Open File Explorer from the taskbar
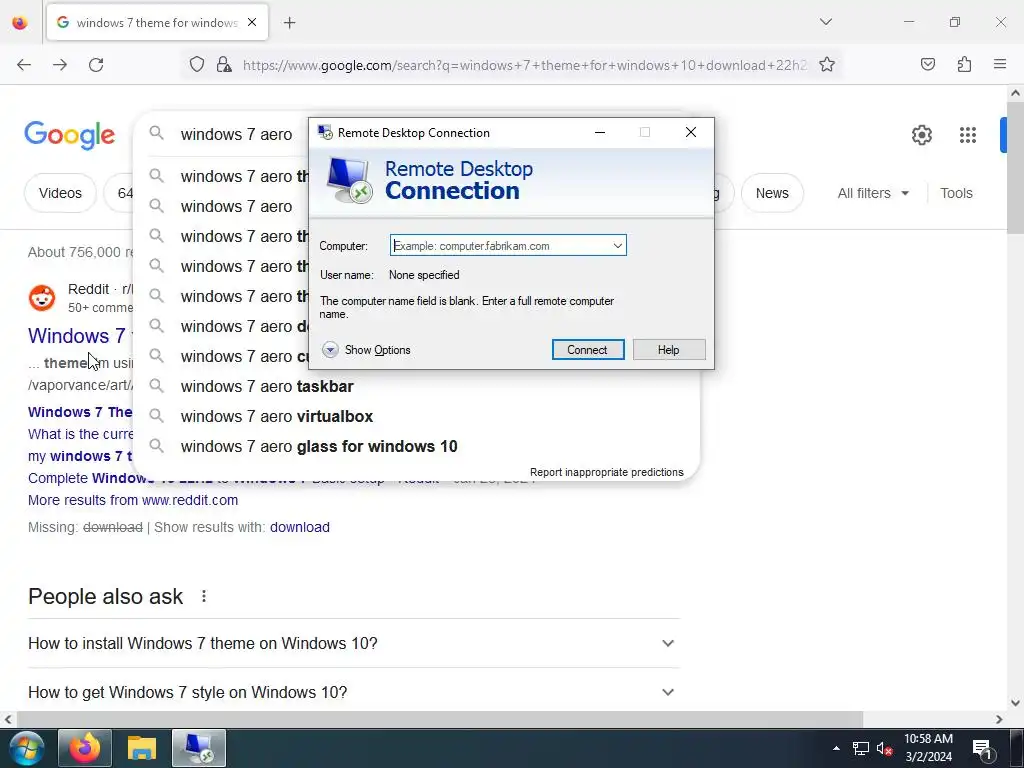Image resolution: width=1024 pixels, height=768 pixels. 142,748
